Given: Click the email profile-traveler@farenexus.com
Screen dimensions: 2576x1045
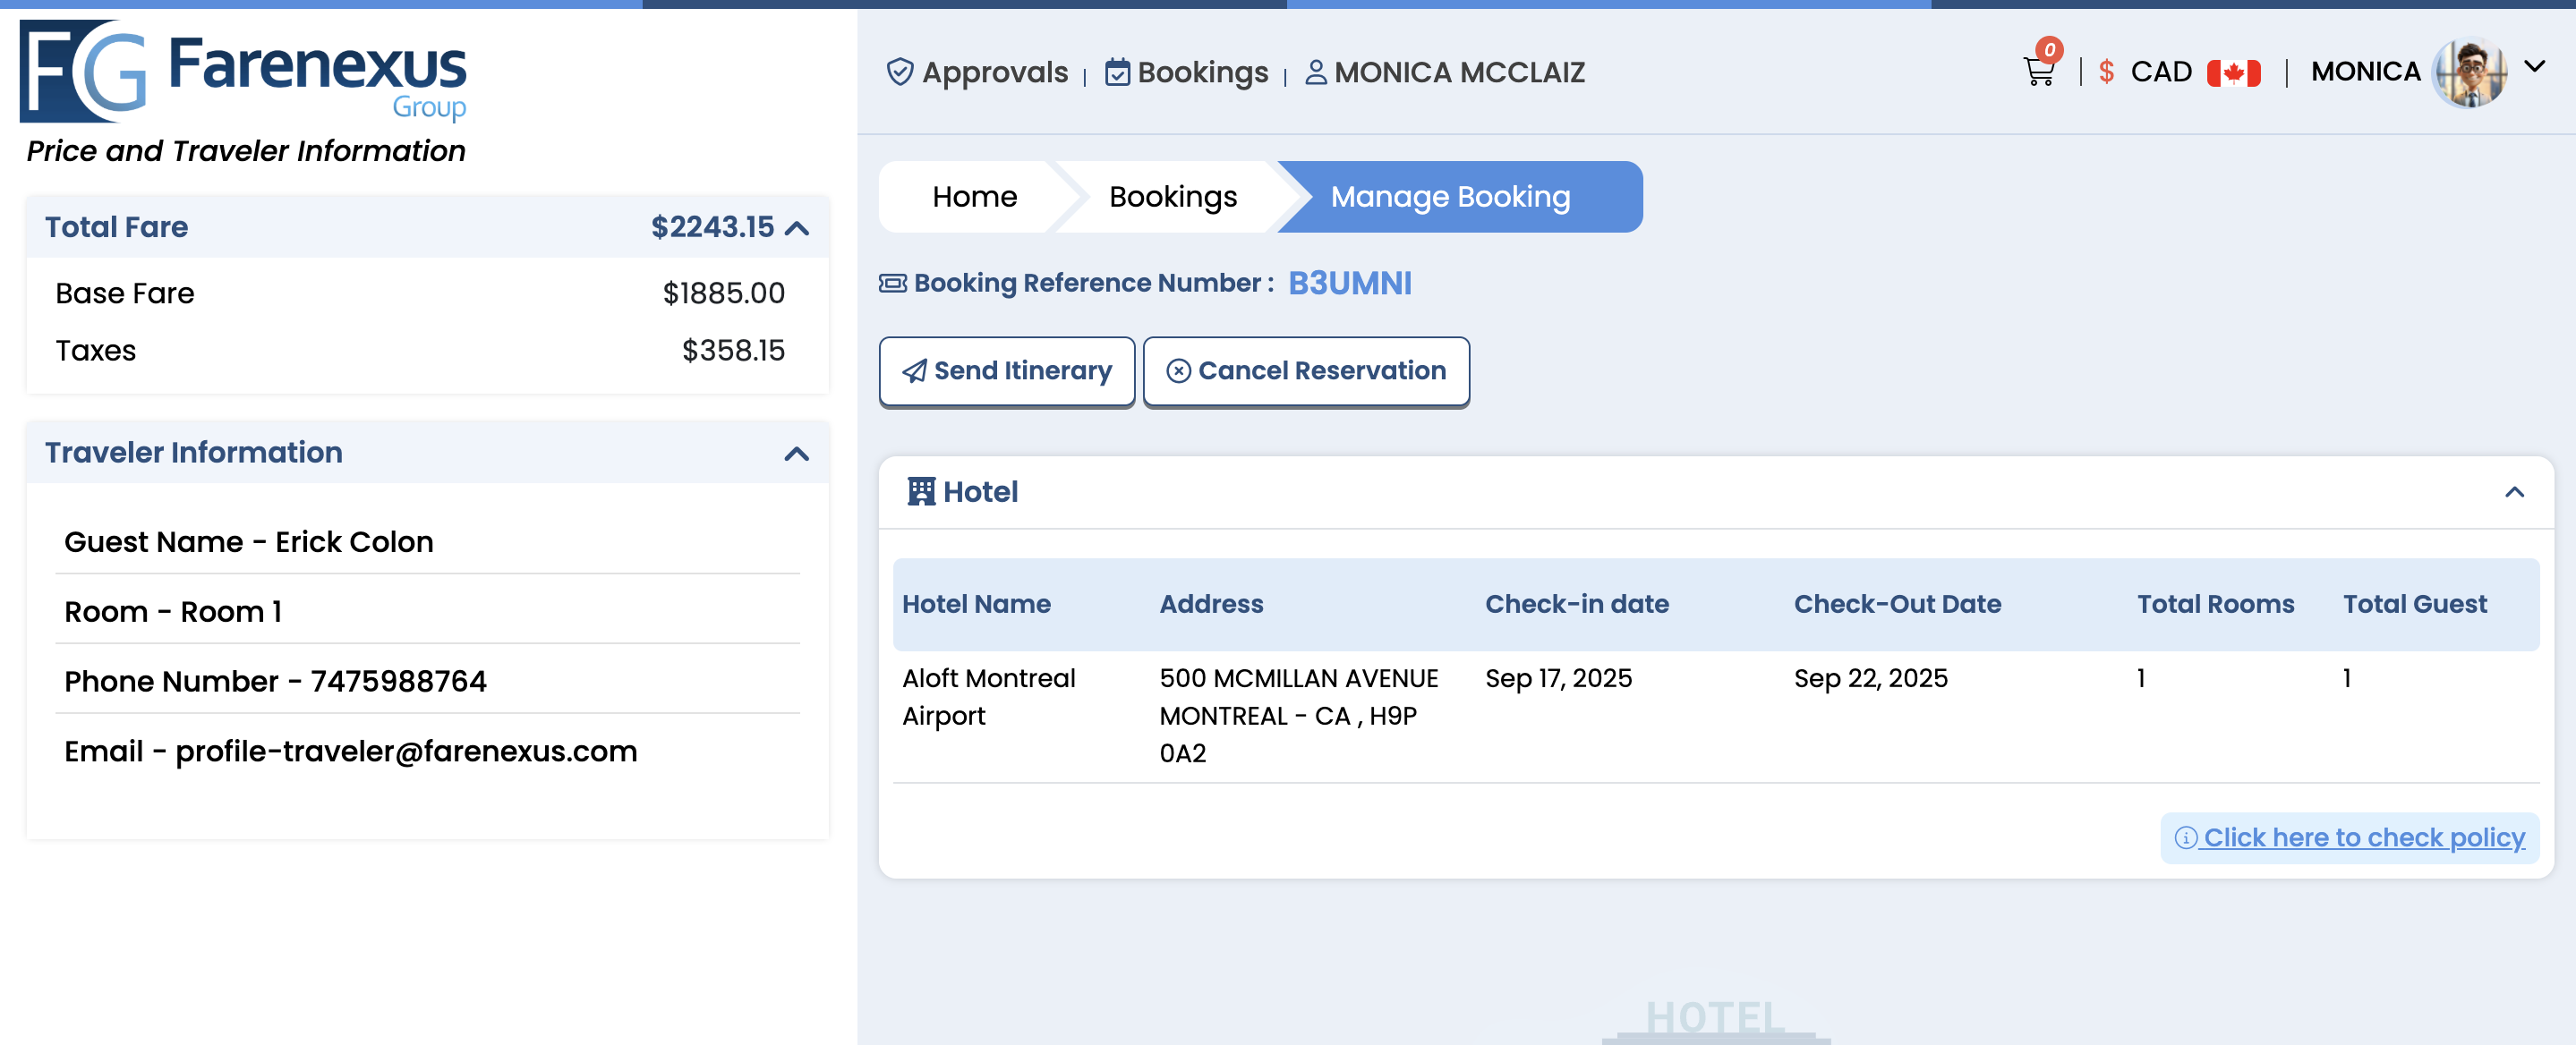Looking at the screenshot, I should coord(406,751).
